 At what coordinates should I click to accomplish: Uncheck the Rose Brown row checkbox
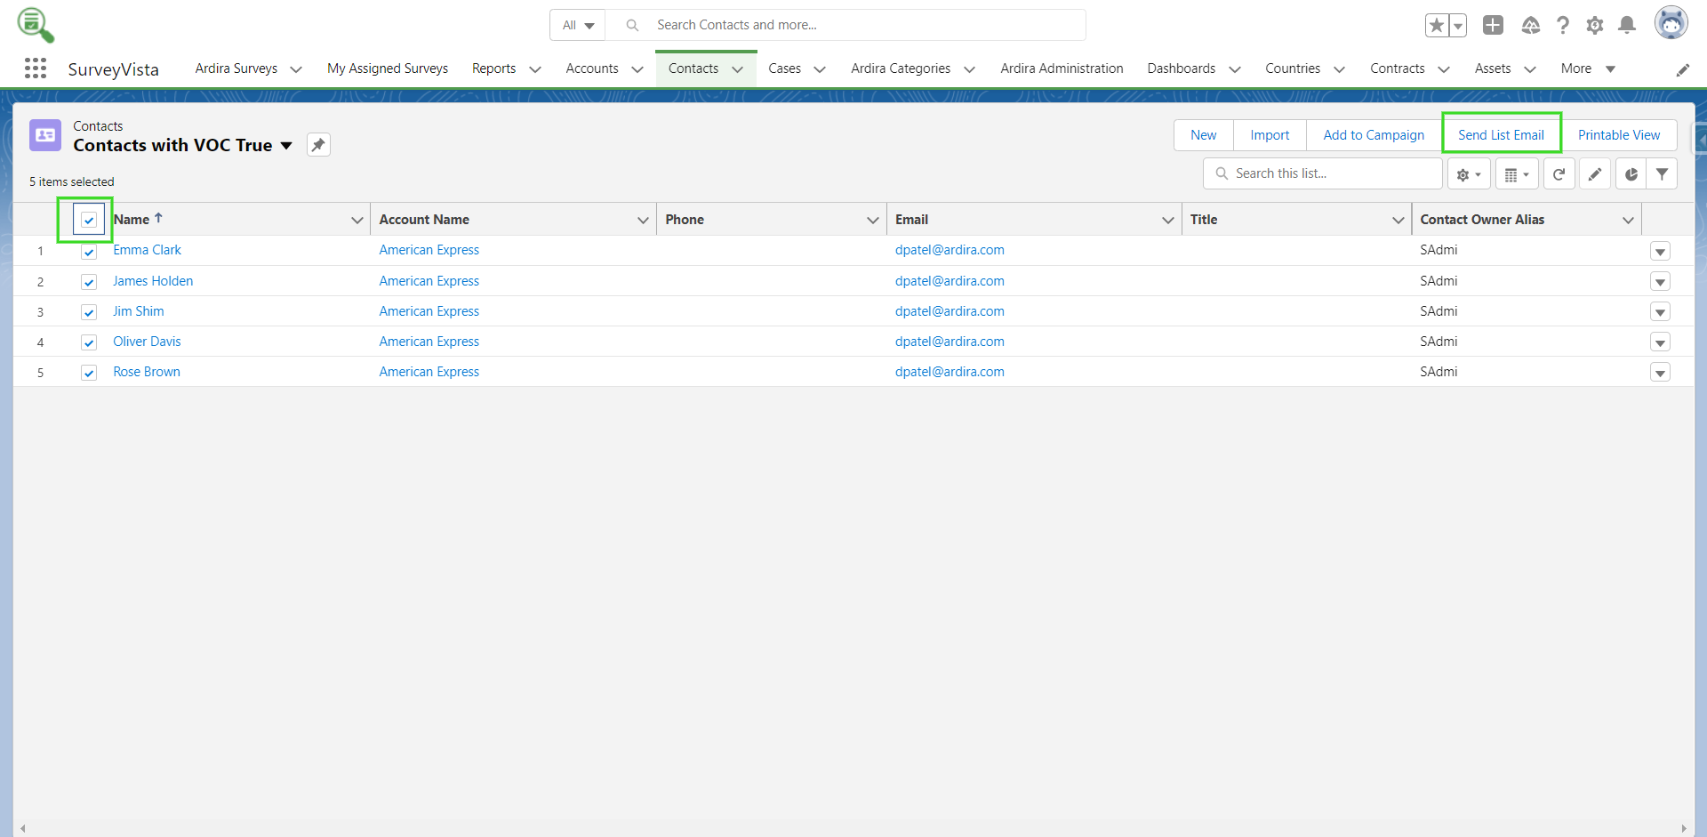(89, 373)
